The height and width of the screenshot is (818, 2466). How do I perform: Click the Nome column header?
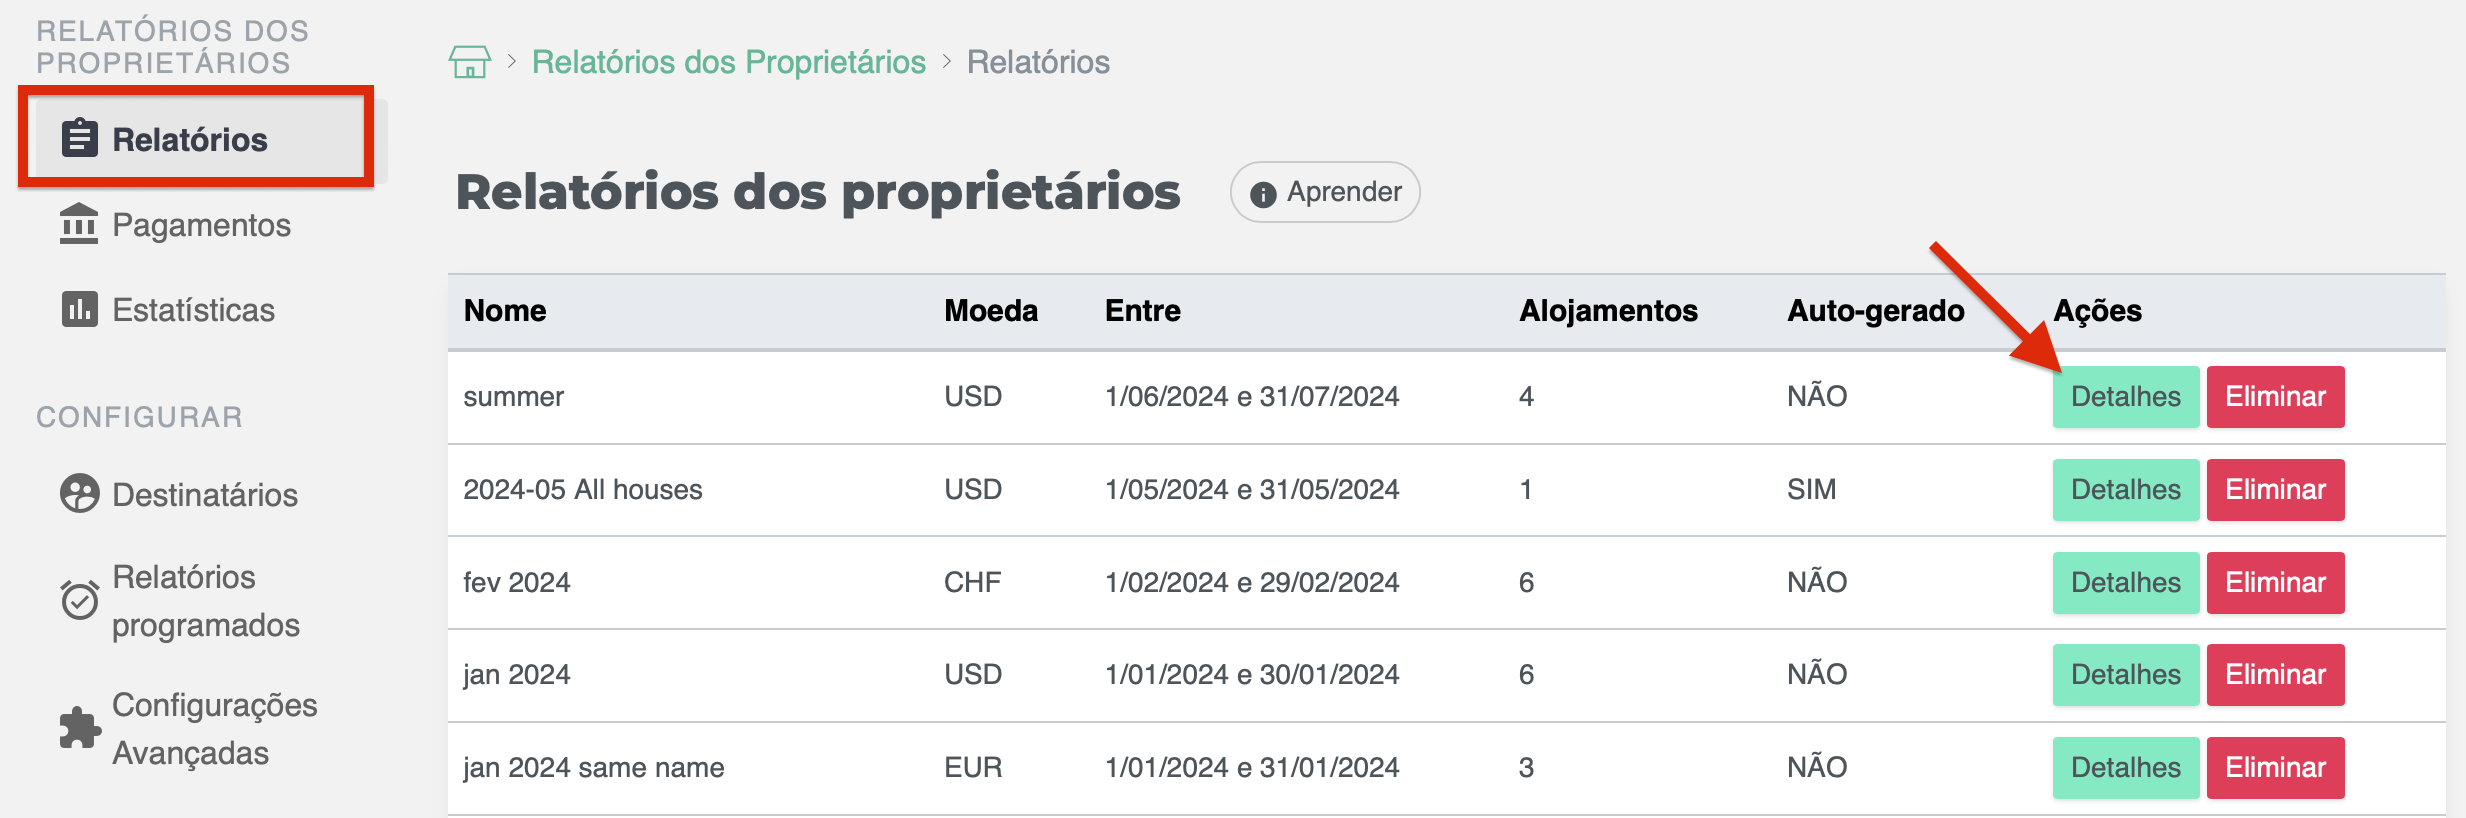click(505, 311)
